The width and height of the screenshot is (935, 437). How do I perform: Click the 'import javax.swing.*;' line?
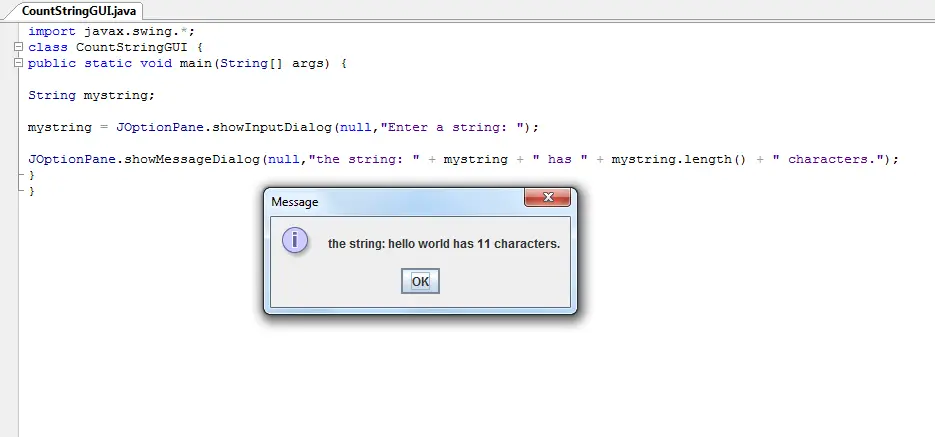112,31
